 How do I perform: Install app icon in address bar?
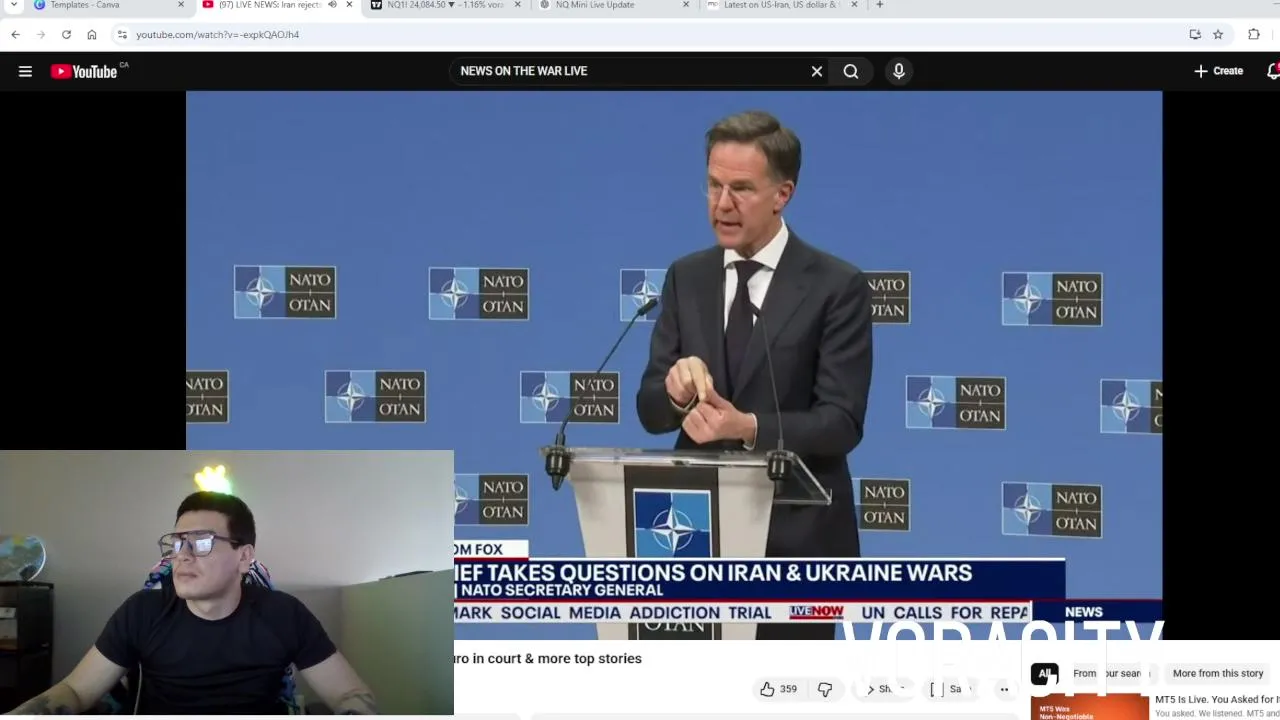(1195, 34)
